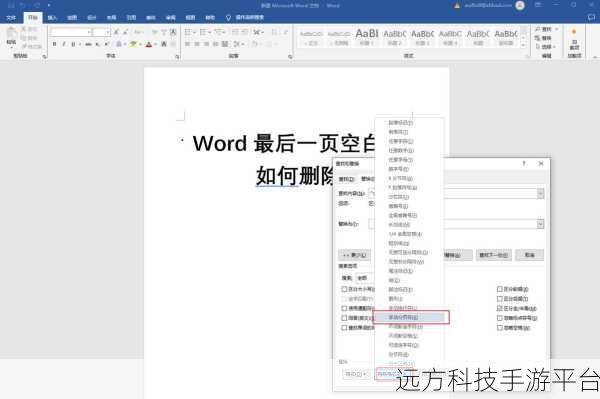Enable 使用通配符 wildcards checkbox

coord(344,308)
